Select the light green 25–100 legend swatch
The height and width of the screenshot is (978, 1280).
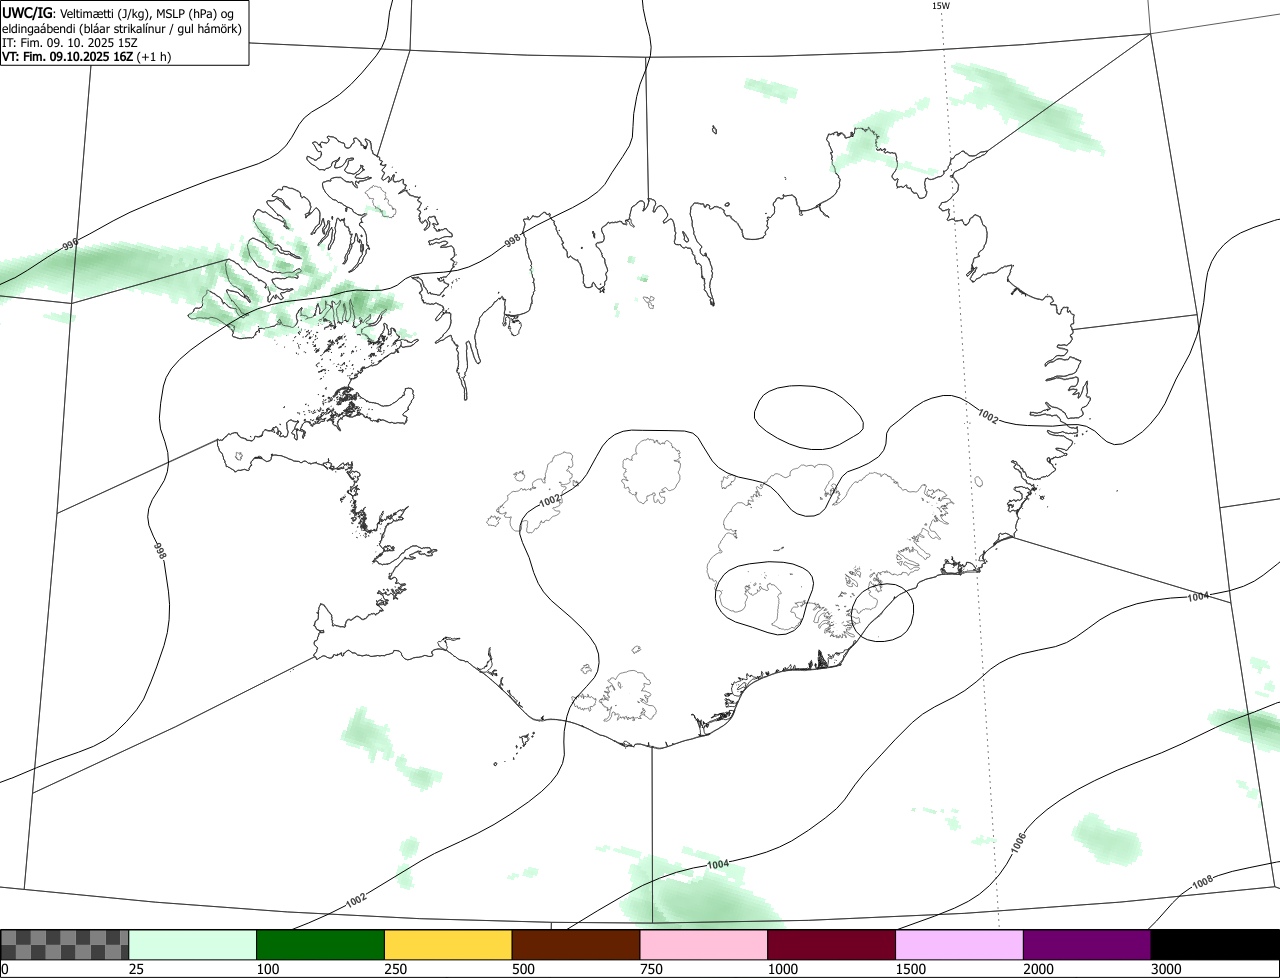(193, 945)
